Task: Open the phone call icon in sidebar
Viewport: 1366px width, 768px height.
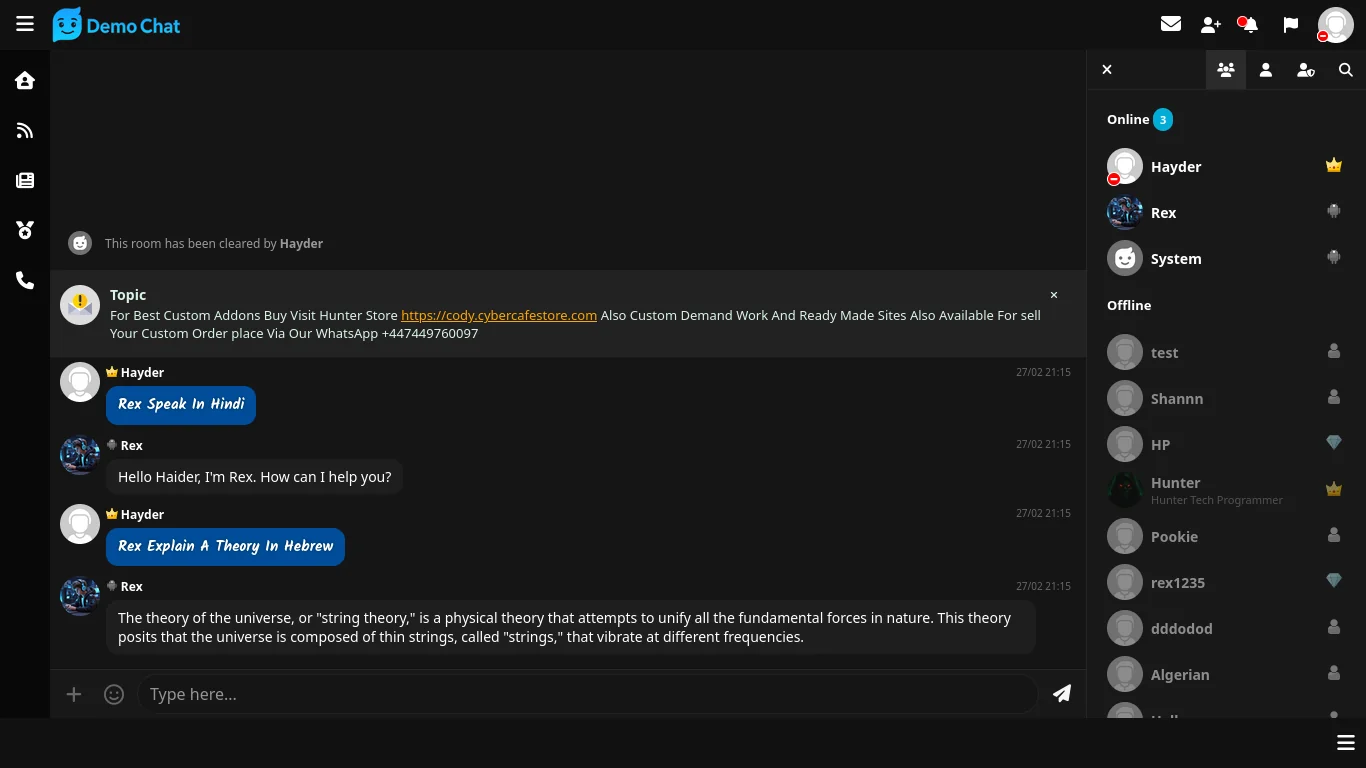Action: (x=25, y=281)
